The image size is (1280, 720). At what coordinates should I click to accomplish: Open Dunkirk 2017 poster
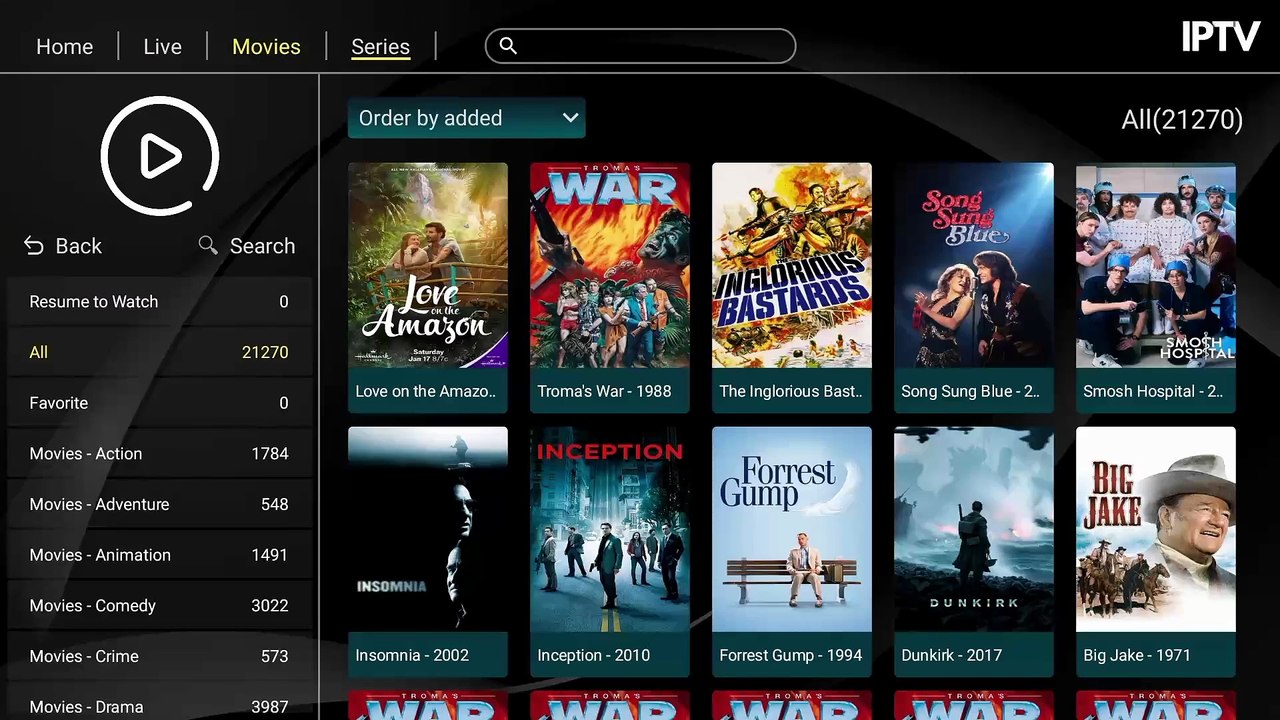click(974, 529)
